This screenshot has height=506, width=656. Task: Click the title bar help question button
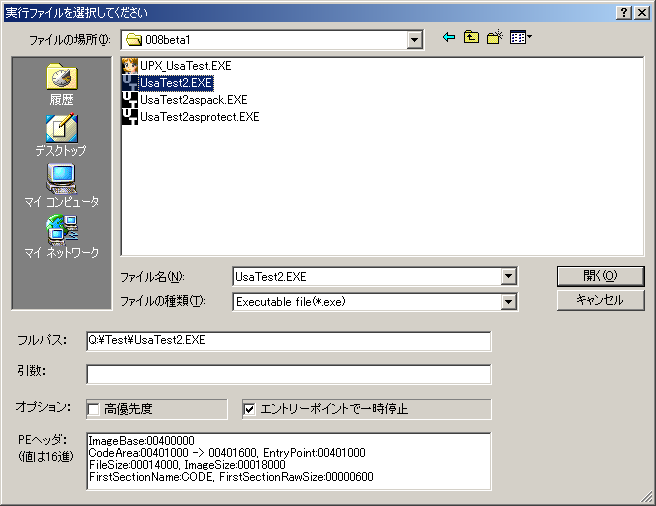click(x=623, y=11)
